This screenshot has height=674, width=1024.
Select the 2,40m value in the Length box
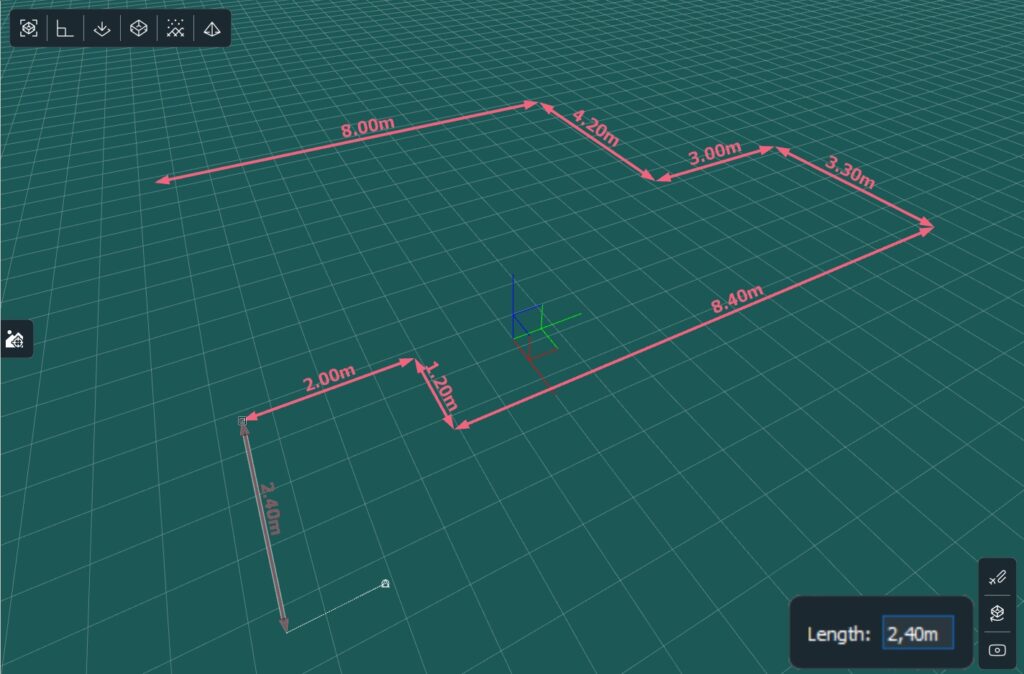pos(918,633)
